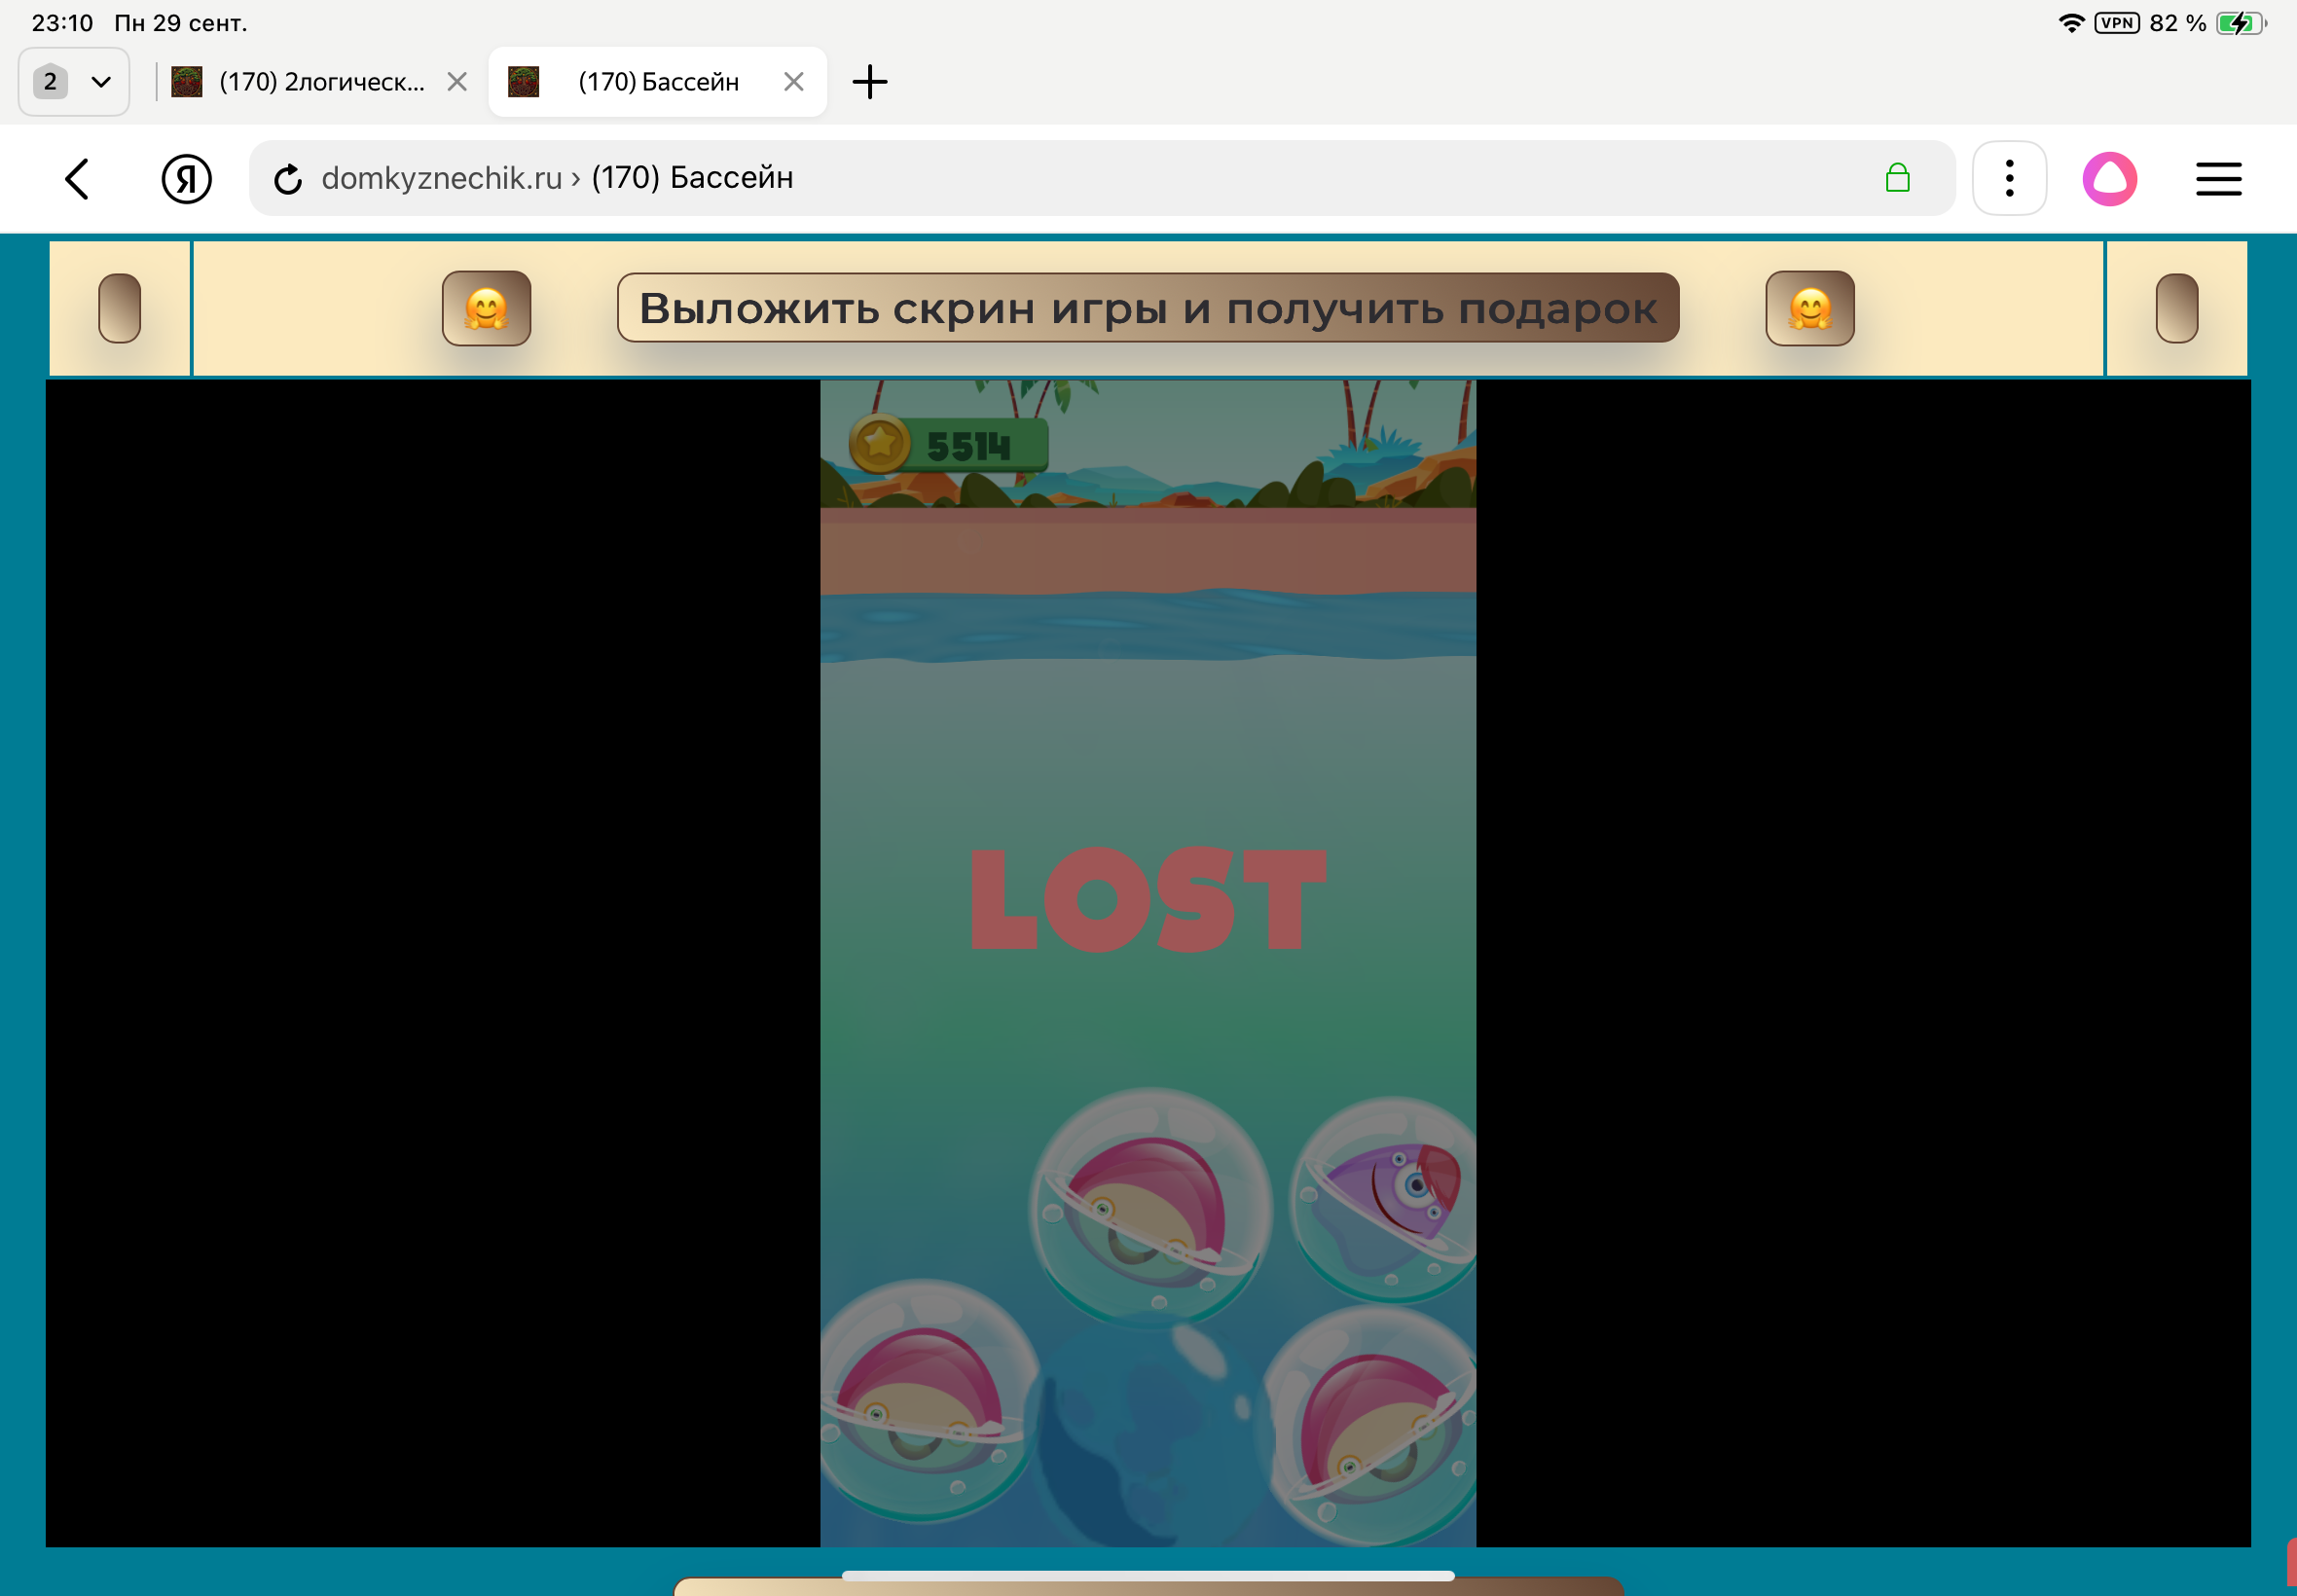This screenshot has width=2297, height=1596.
Task: Open the Yandex home logo button
Action: [187, 179]
